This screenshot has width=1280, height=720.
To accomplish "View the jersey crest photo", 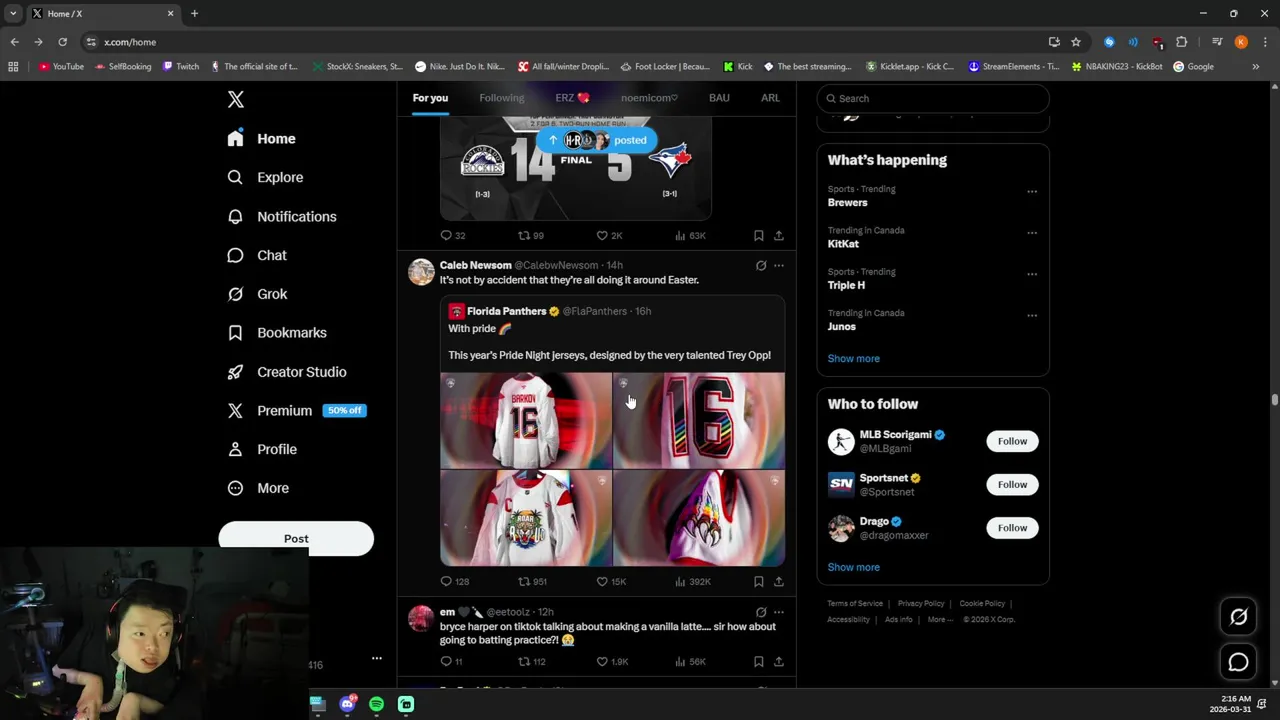I will [526, 518].
